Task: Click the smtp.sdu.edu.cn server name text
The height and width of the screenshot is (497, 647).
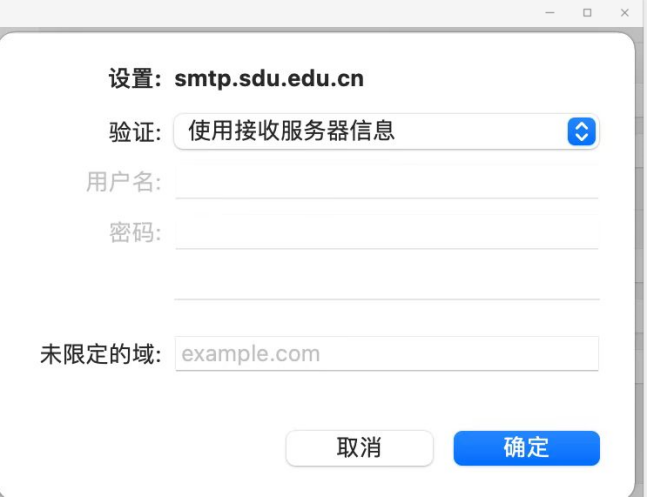Action: point(269,78)
